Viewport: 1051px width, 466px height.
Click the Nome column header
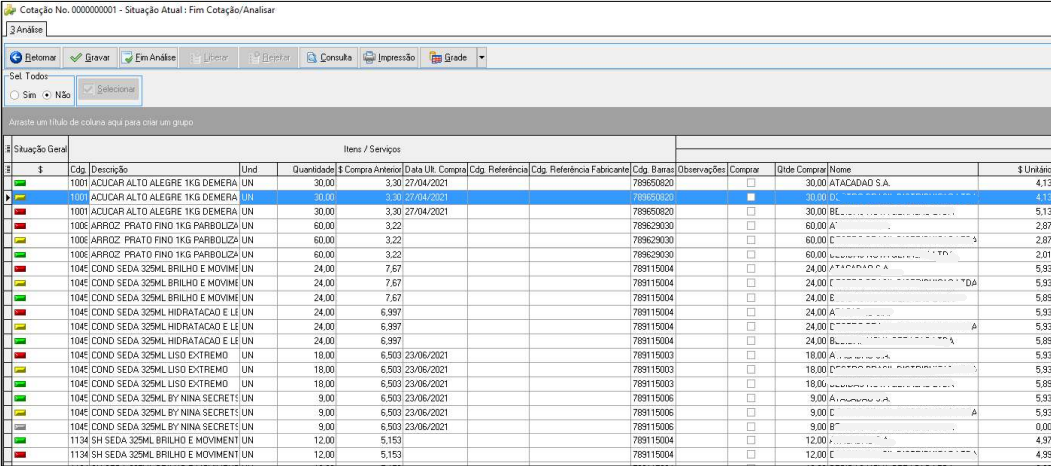point(903,169)
